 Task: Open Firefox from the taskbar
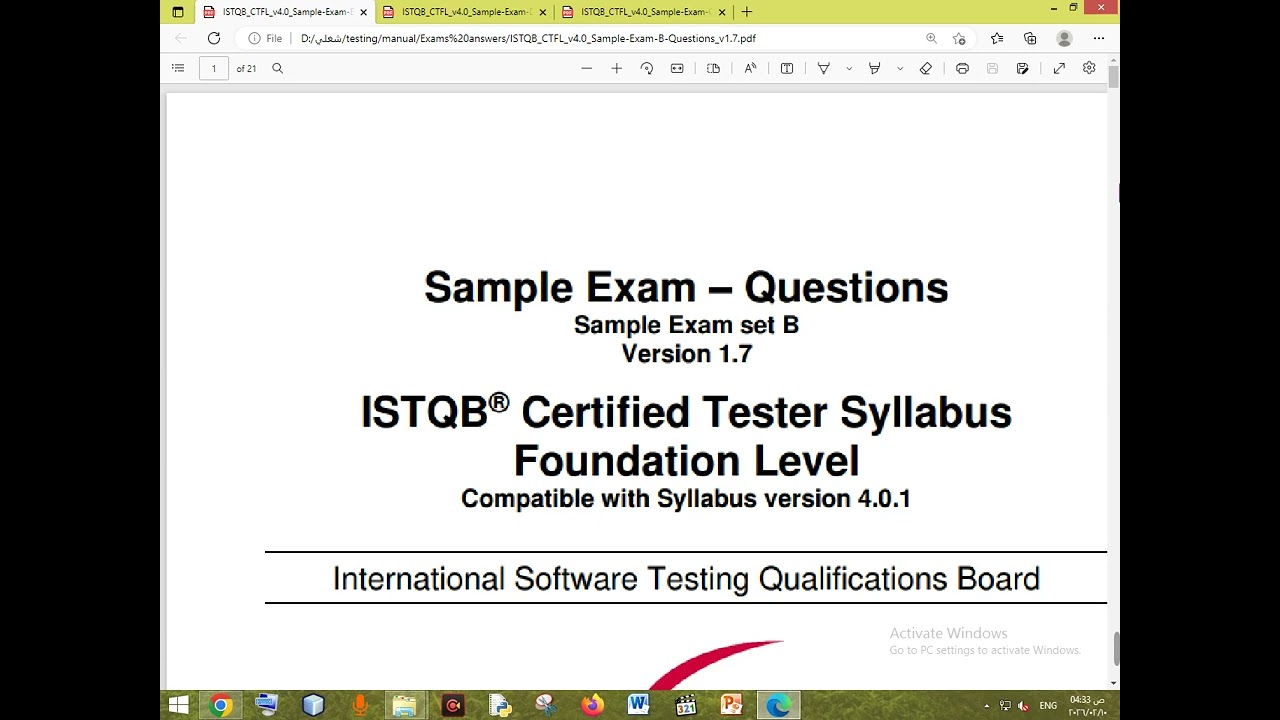coord(592,705)
